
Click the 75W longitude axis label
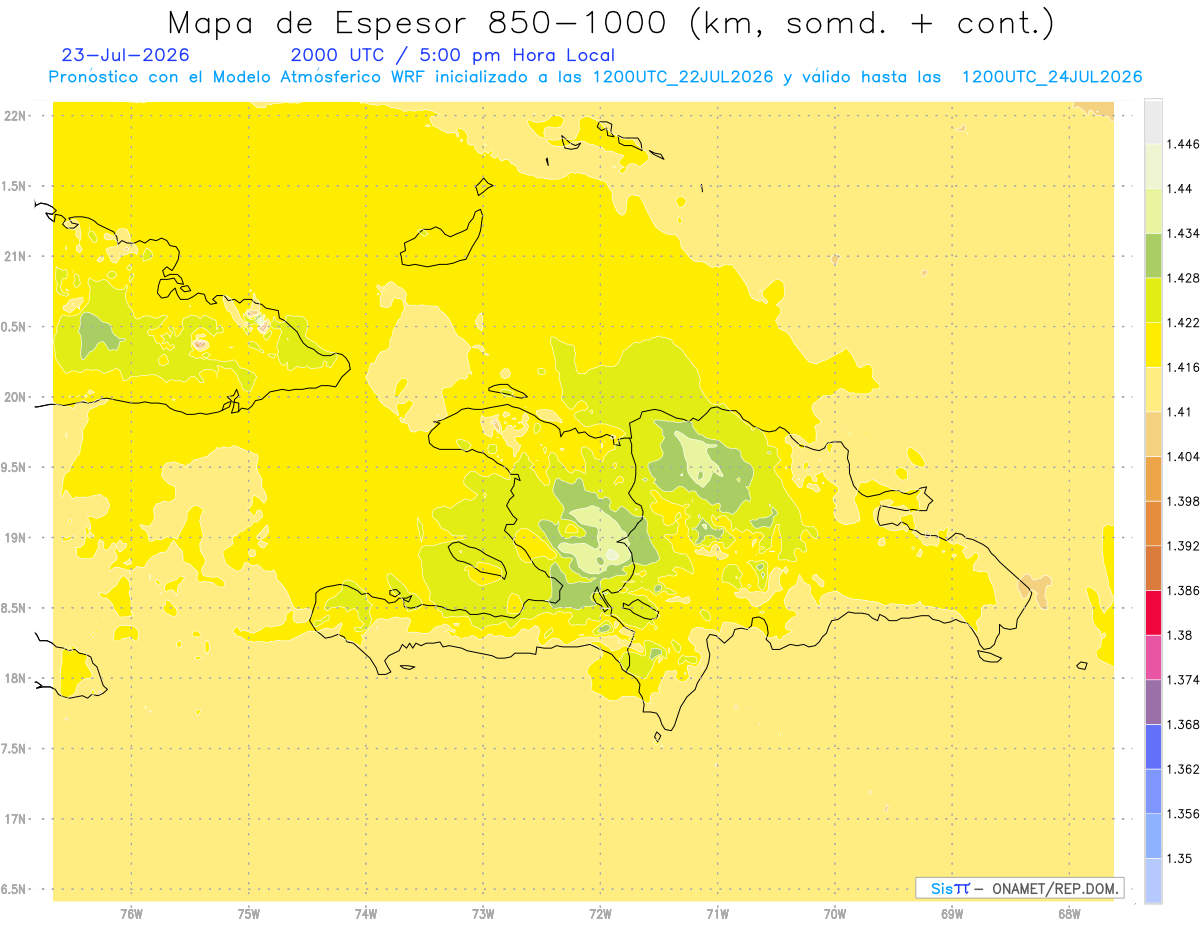(249, 914)
